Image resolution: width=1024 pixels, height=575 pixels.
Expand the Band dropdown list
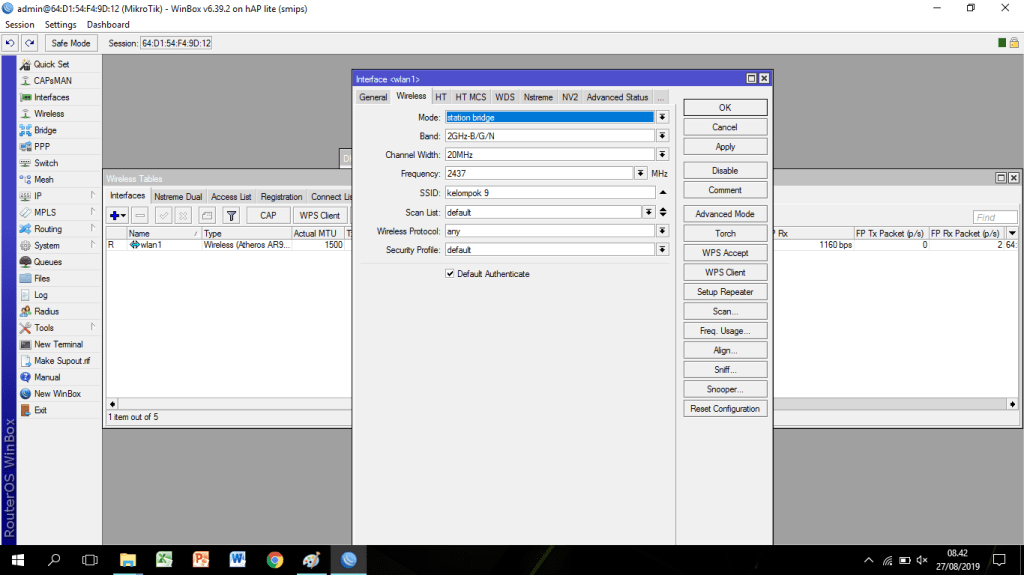[662, 136]
